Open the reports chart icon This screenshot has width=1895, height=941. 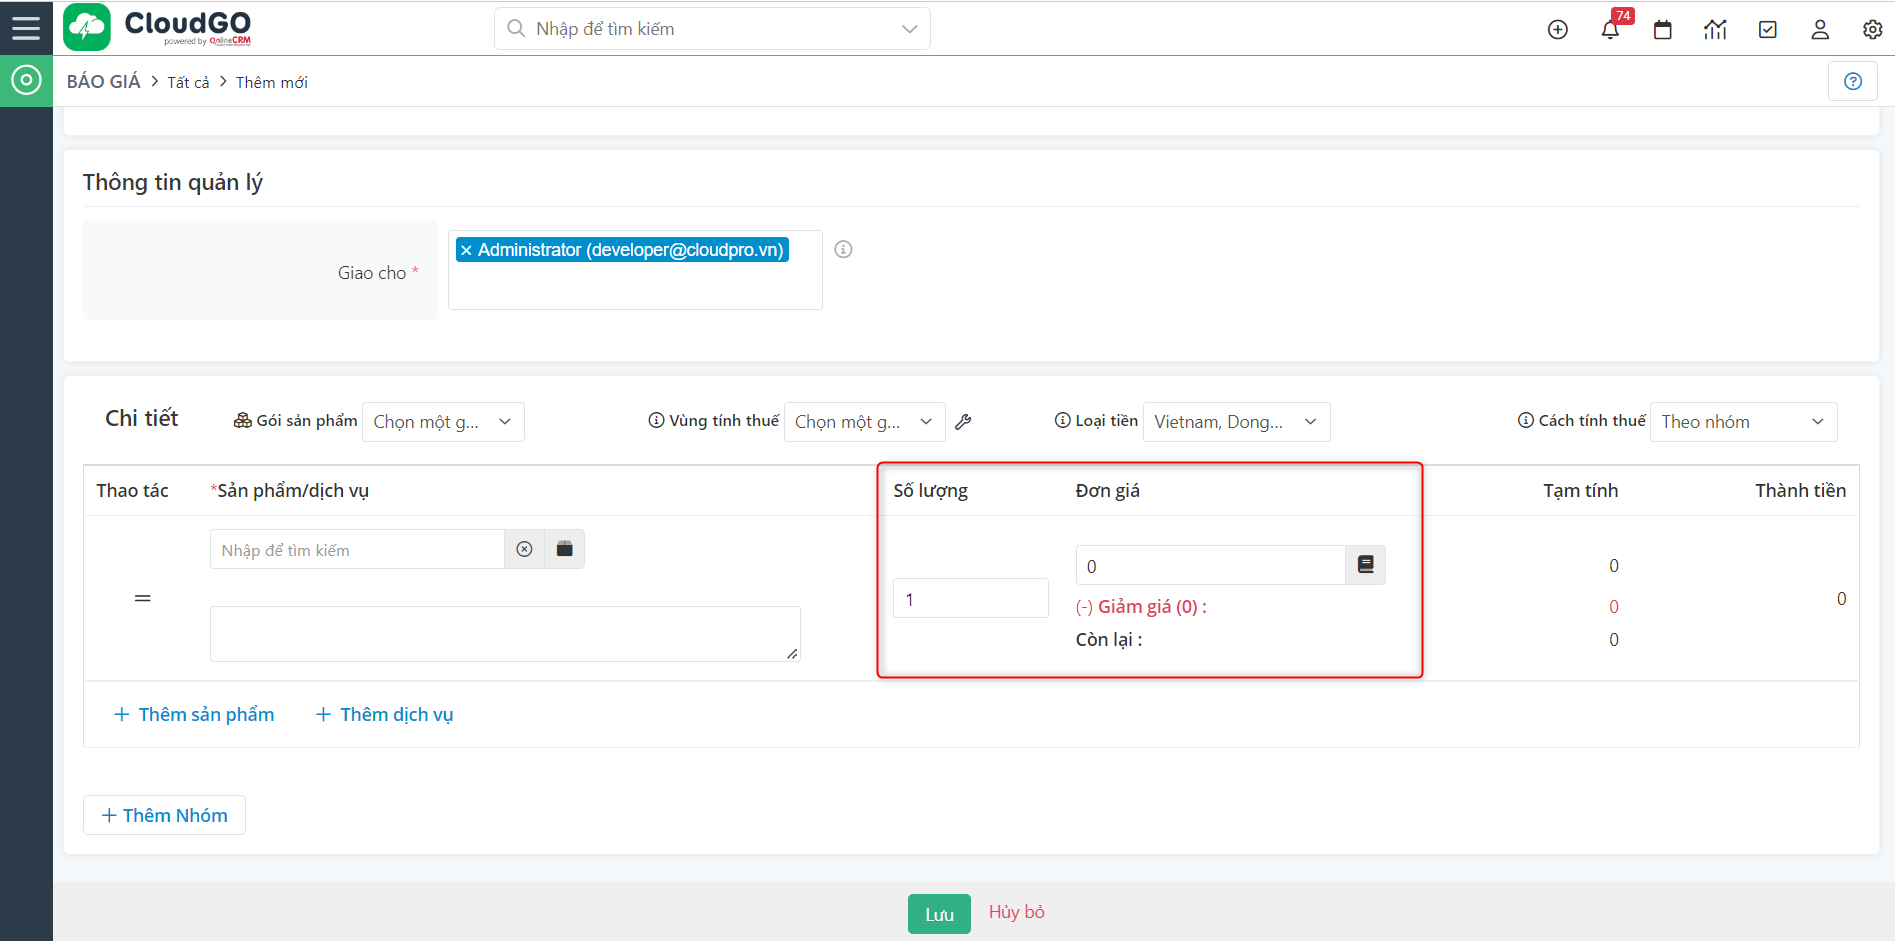coord(1715,29)
